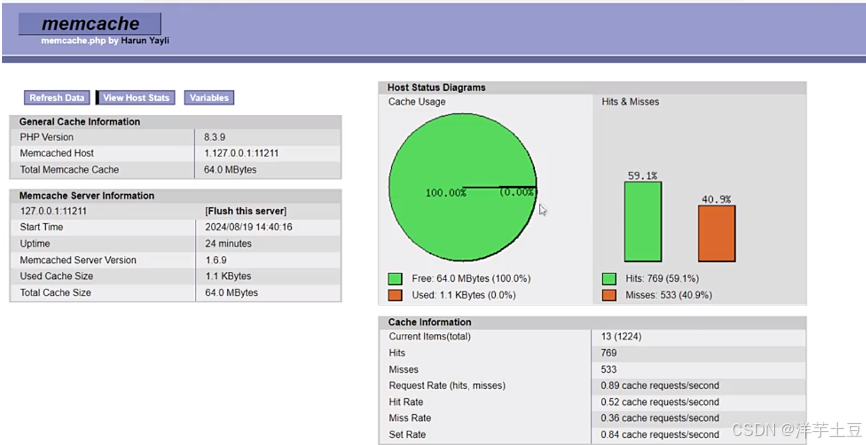Click the Total Memcache Cache value 64.0 MBytes
Image resolution: width=866 pixels, height=445 pixels.
click(x=230, y=169)
